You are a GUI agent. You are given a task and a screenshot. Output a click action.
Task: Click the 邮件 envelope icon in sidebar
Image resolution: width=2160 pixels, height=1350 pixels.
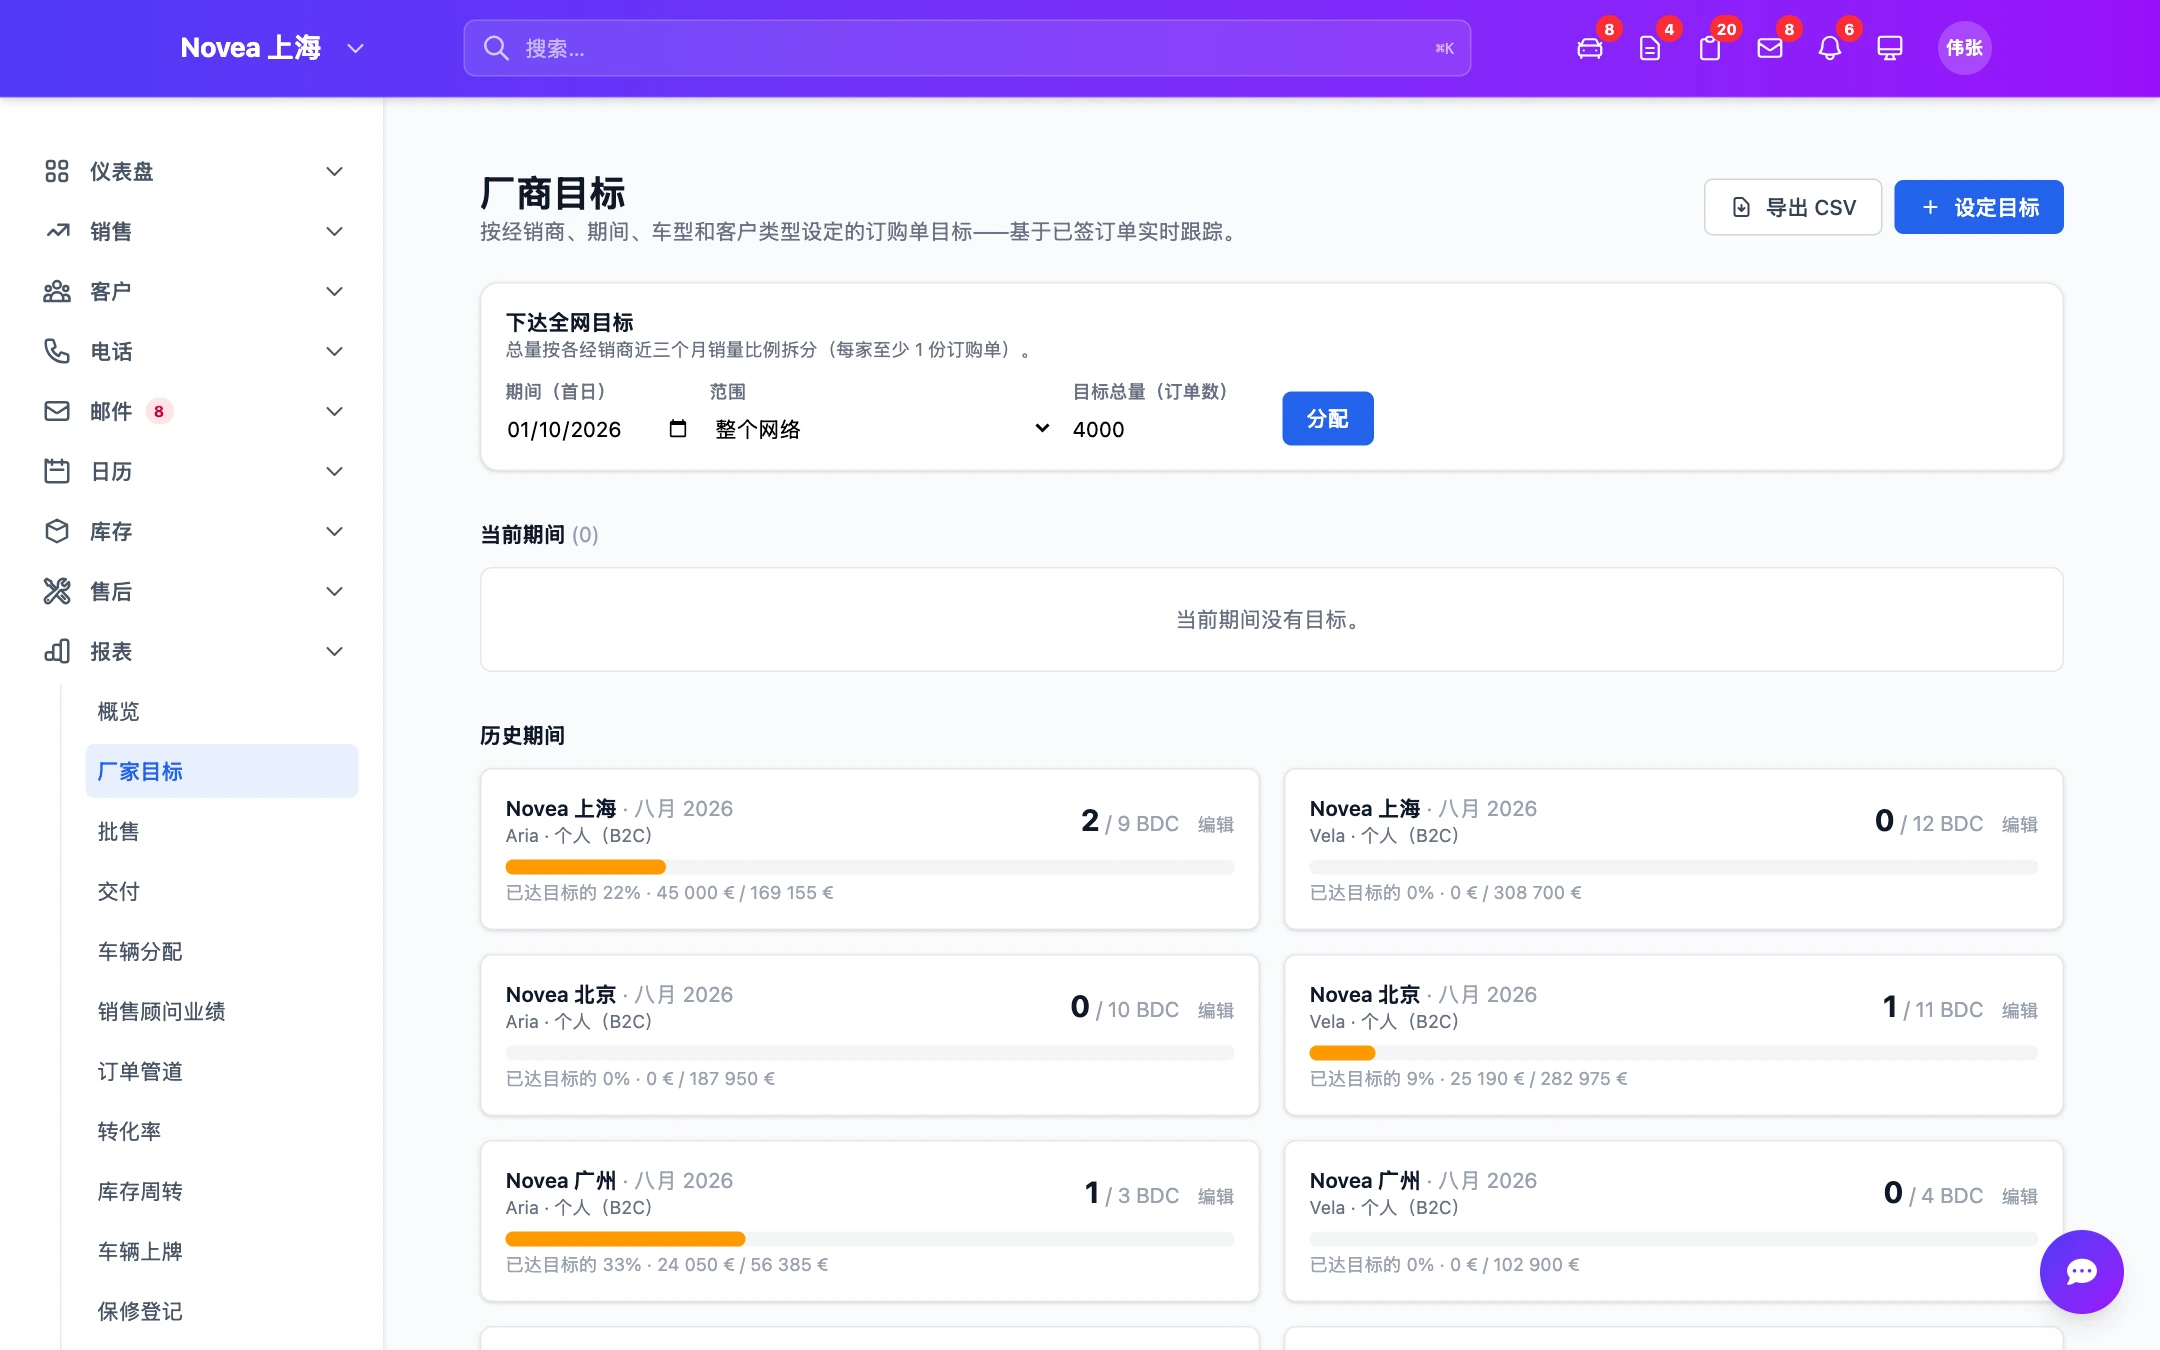(57, 411)
